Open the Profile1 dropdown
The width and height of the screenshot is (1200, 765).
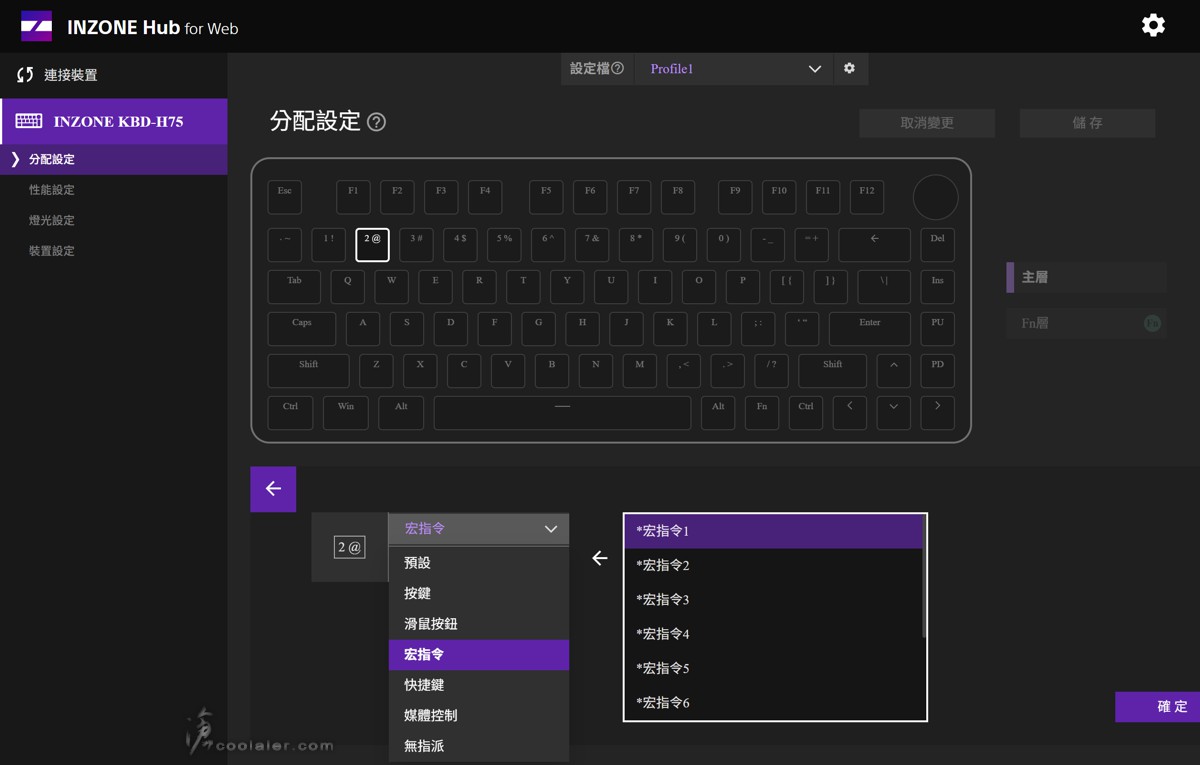pos(735,68)
